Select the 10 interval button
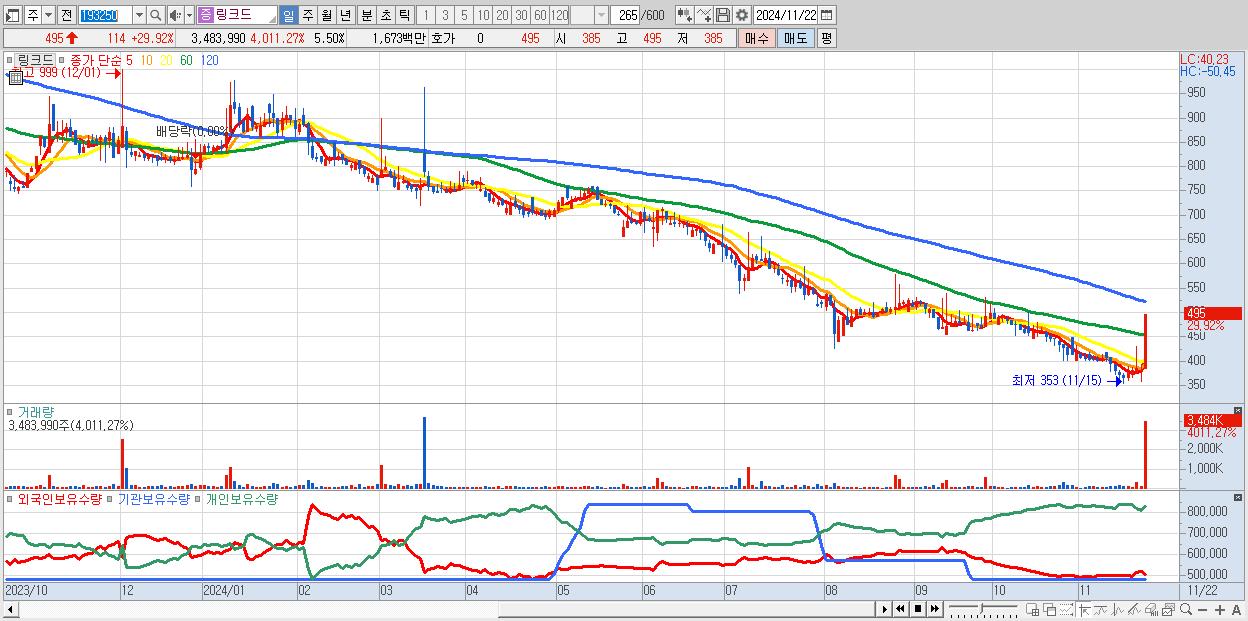Image resolution: width=1248 pixels, height=621 pixels. (483, 15)
